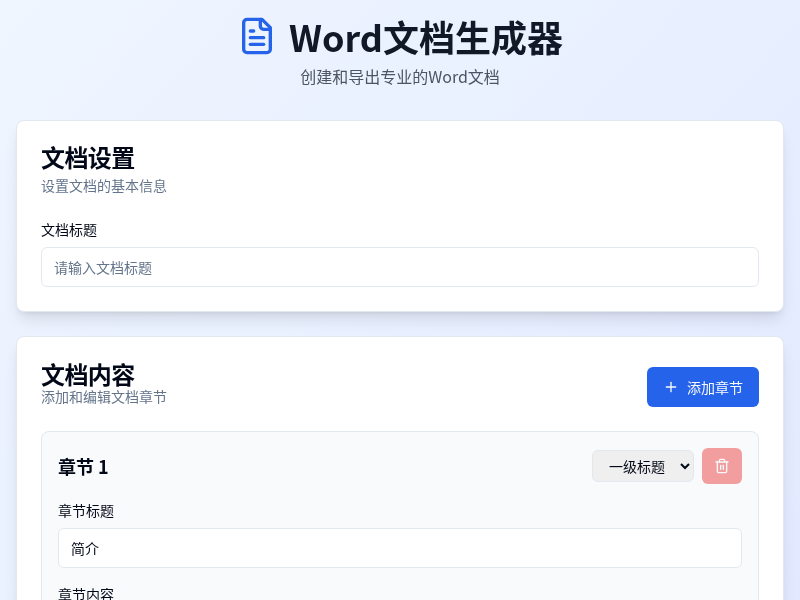Click the 文档内容 section header
The image size is (800, 600).
coord(88,374)
